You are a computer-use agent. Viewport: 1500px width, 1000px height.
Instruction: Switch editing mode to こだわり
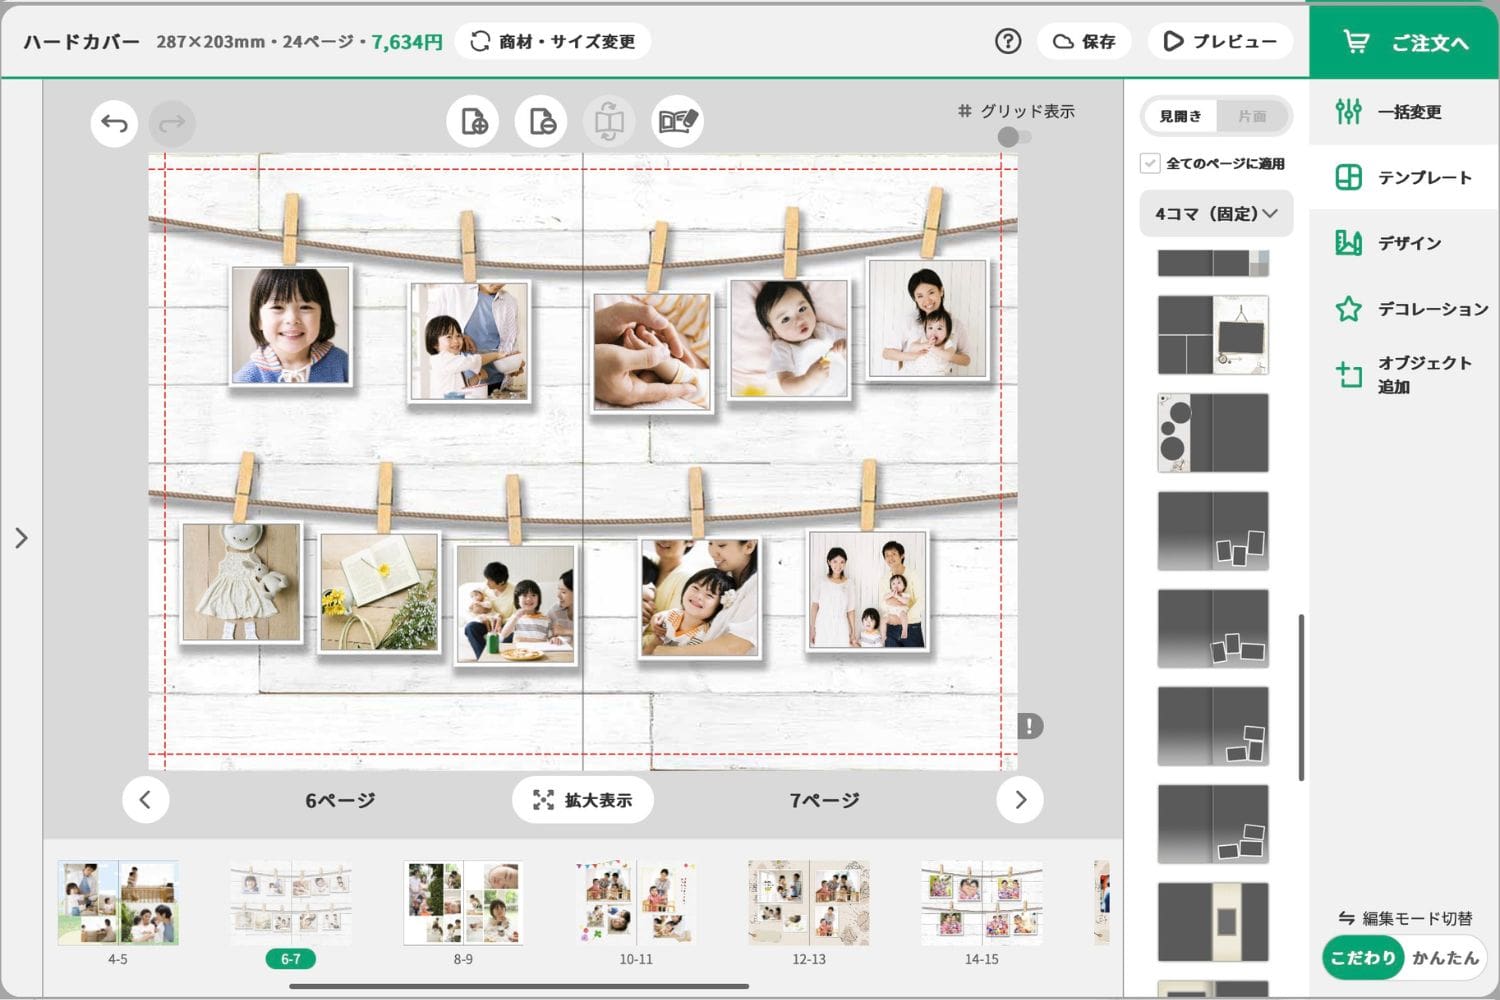[x=1363, y=958]
